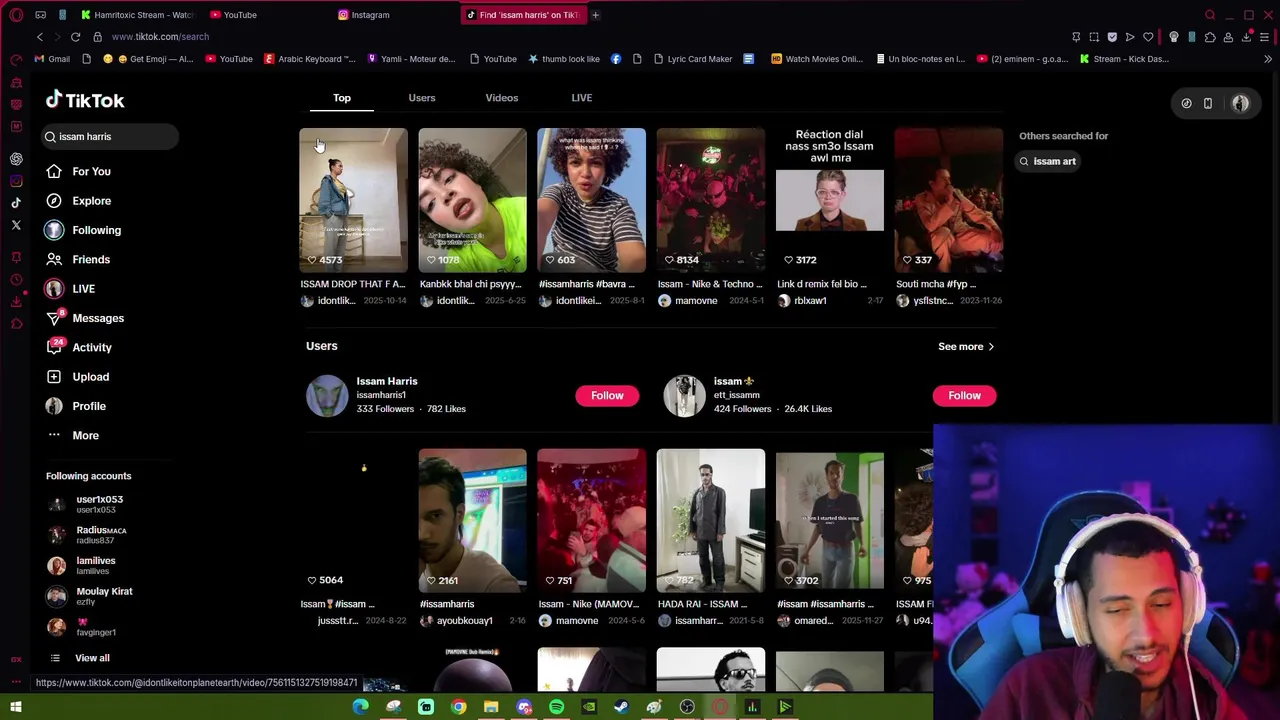Open the profile avatar menu

(1240, 103)
